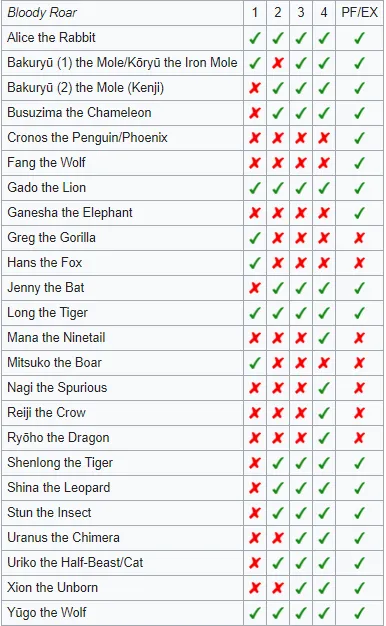Viewport: 386px width, 626px height.
Task: Select the Gado the Lion row label
Action: pos(46,188)
